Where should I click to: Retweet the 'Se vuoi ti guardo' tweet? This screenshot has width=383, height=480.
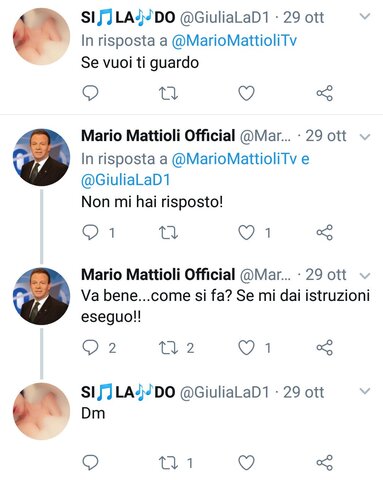point(168,93)
